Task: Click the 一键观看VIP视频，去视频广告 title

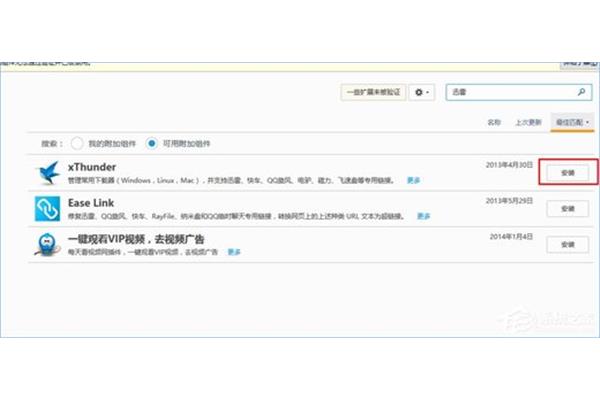Action: [x=136, y=239]
